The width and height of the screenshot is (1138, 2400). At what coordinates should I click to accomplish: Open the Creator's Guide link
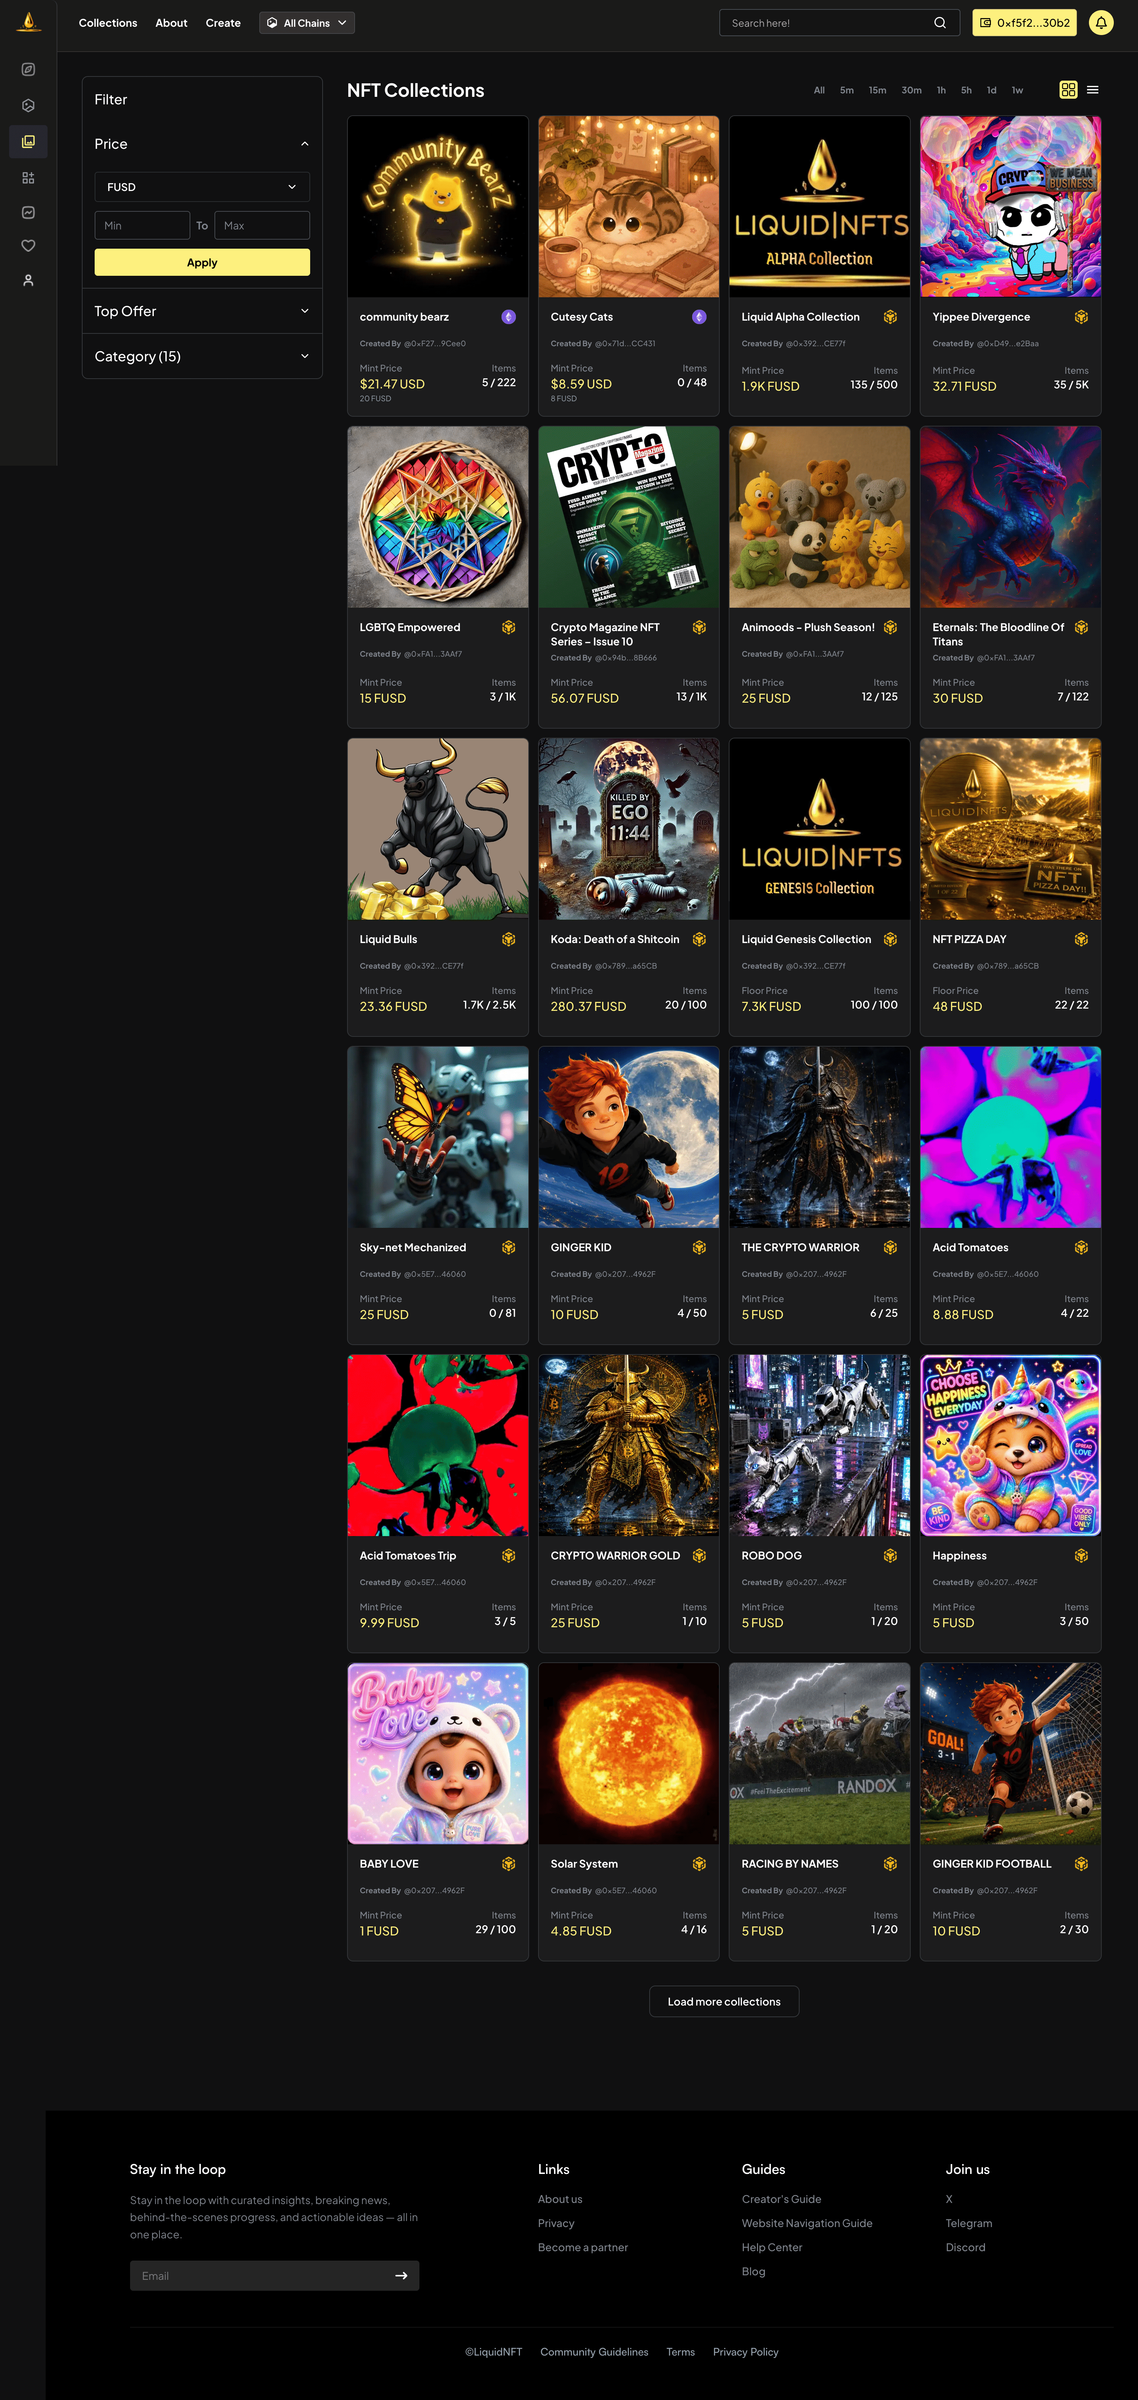781,2199
